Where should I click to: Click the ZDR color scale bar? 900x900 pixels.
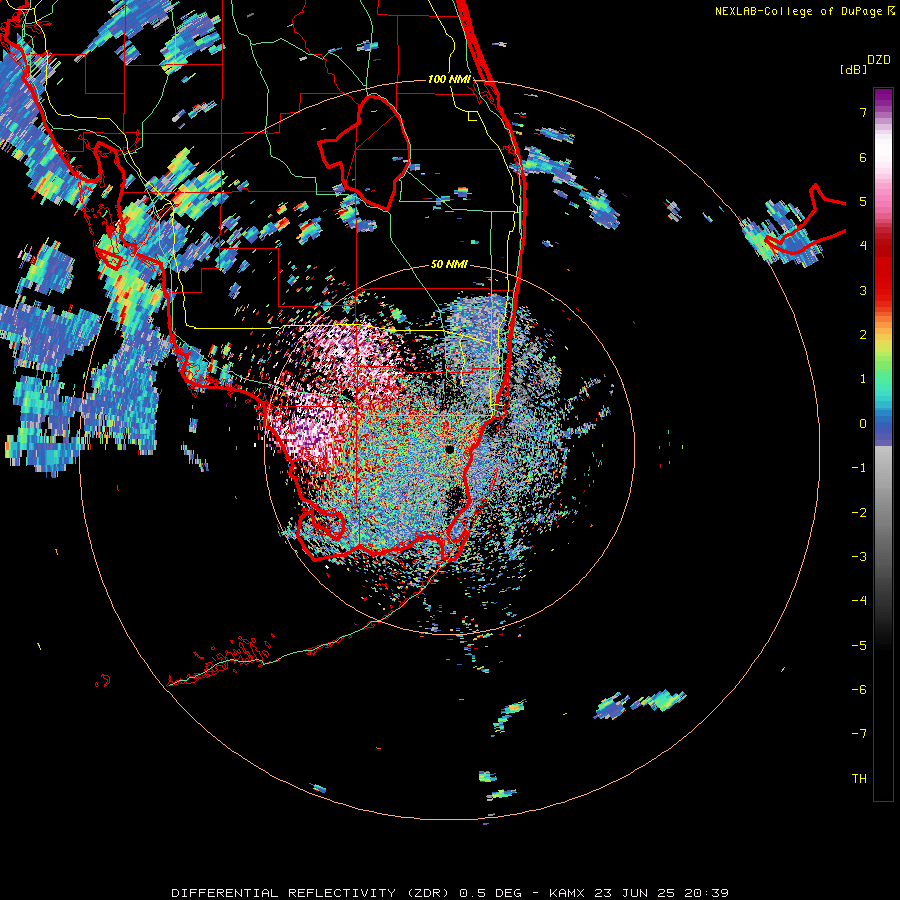[x=883, y=445]
